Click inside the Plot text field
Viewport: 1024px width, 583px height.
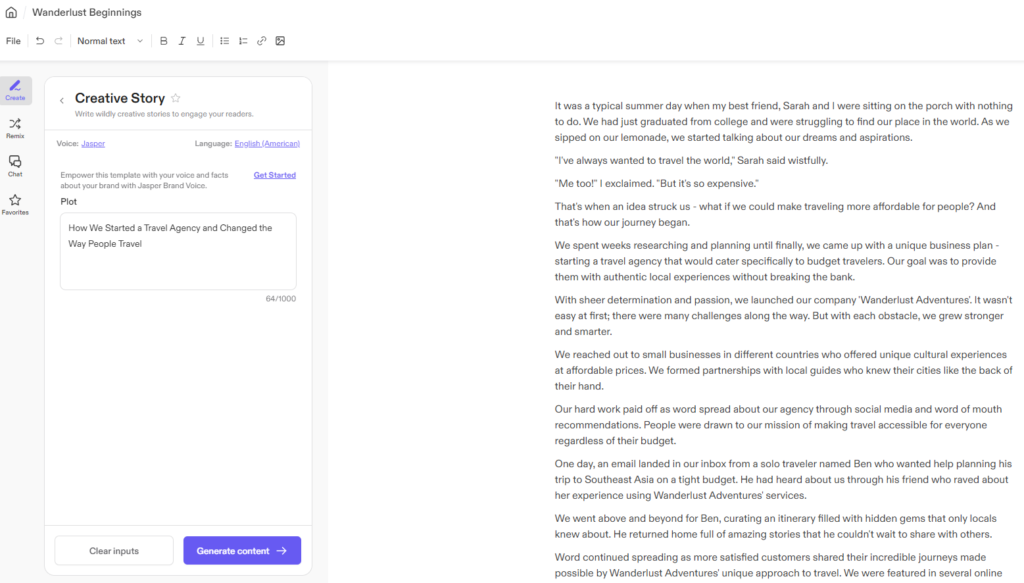(178, 251)
